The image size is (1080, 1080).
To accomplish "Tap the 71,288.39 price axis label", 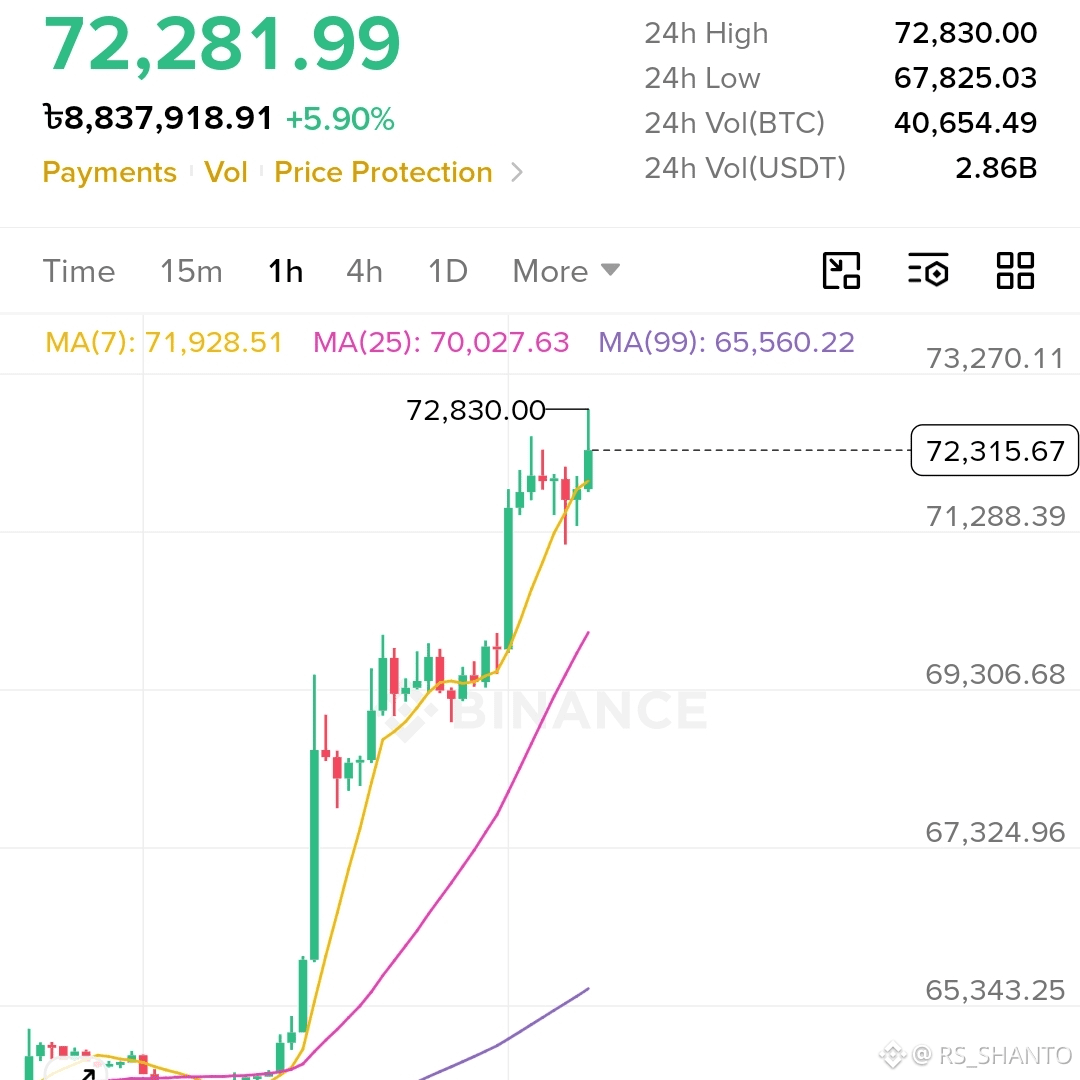I will tap(995, 516).
